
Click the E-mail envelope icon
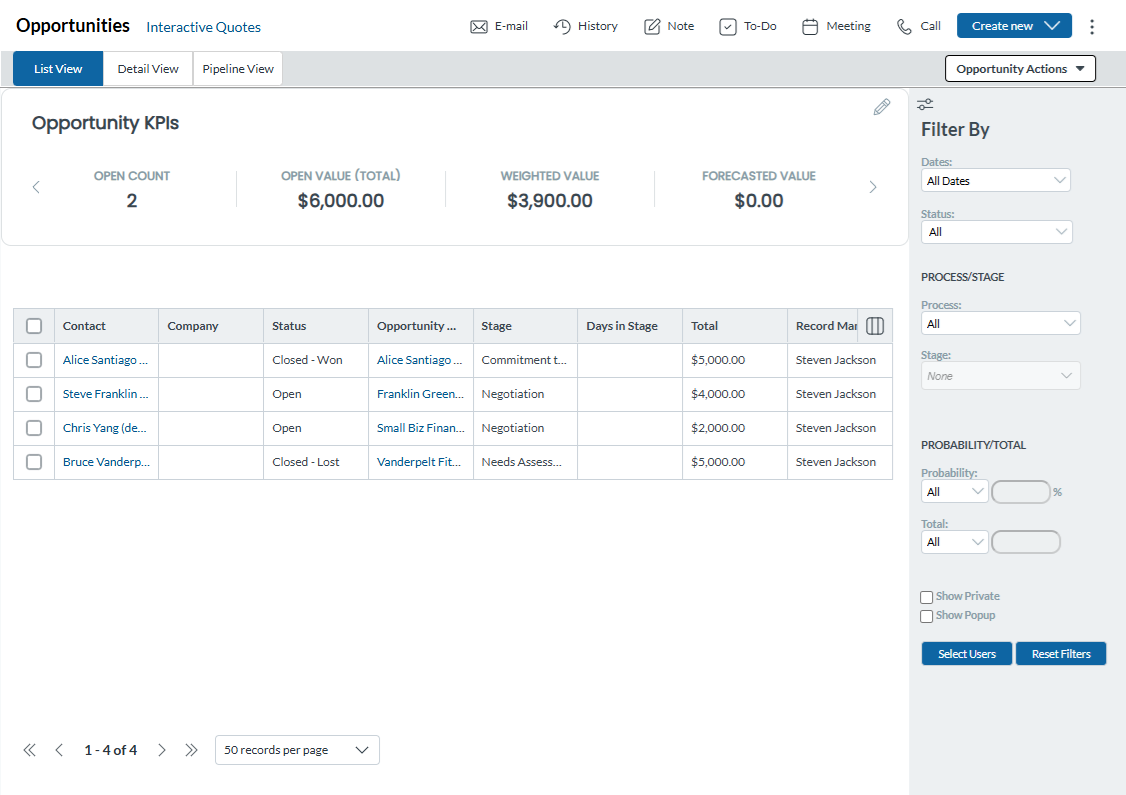(478, 27)
